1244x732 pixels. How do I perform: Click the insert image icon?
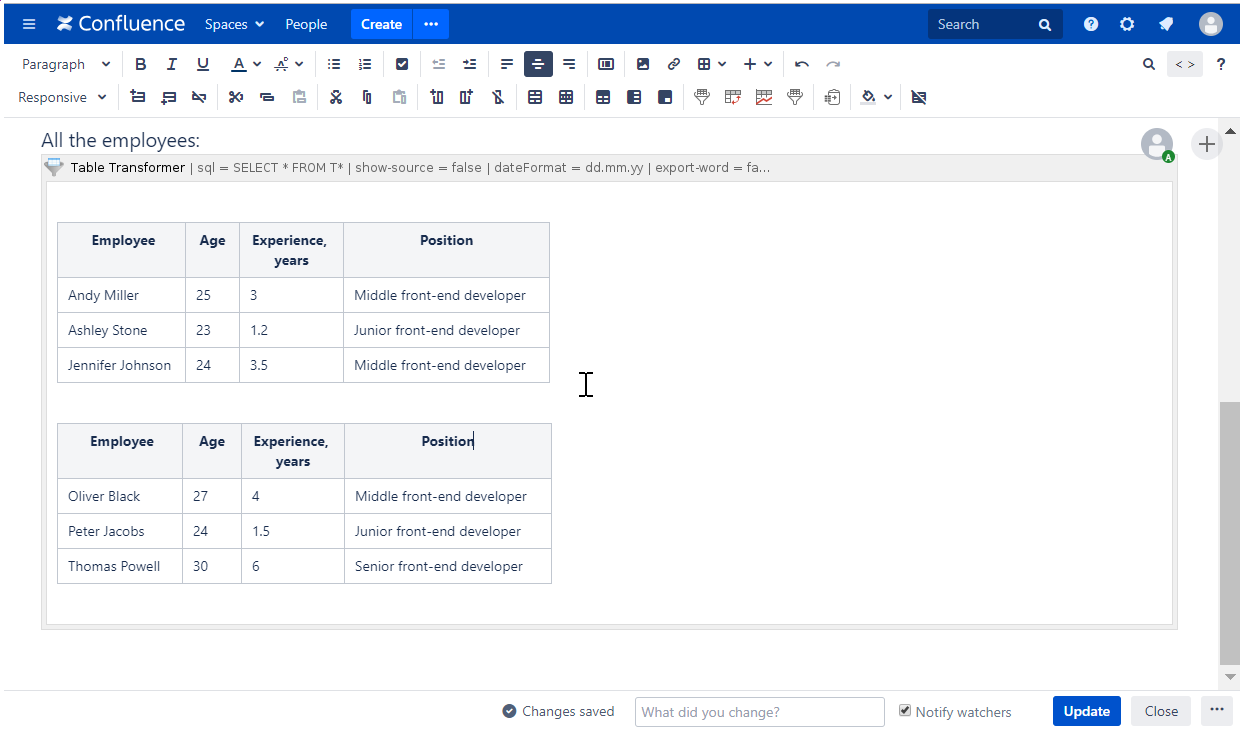[643, 64]
